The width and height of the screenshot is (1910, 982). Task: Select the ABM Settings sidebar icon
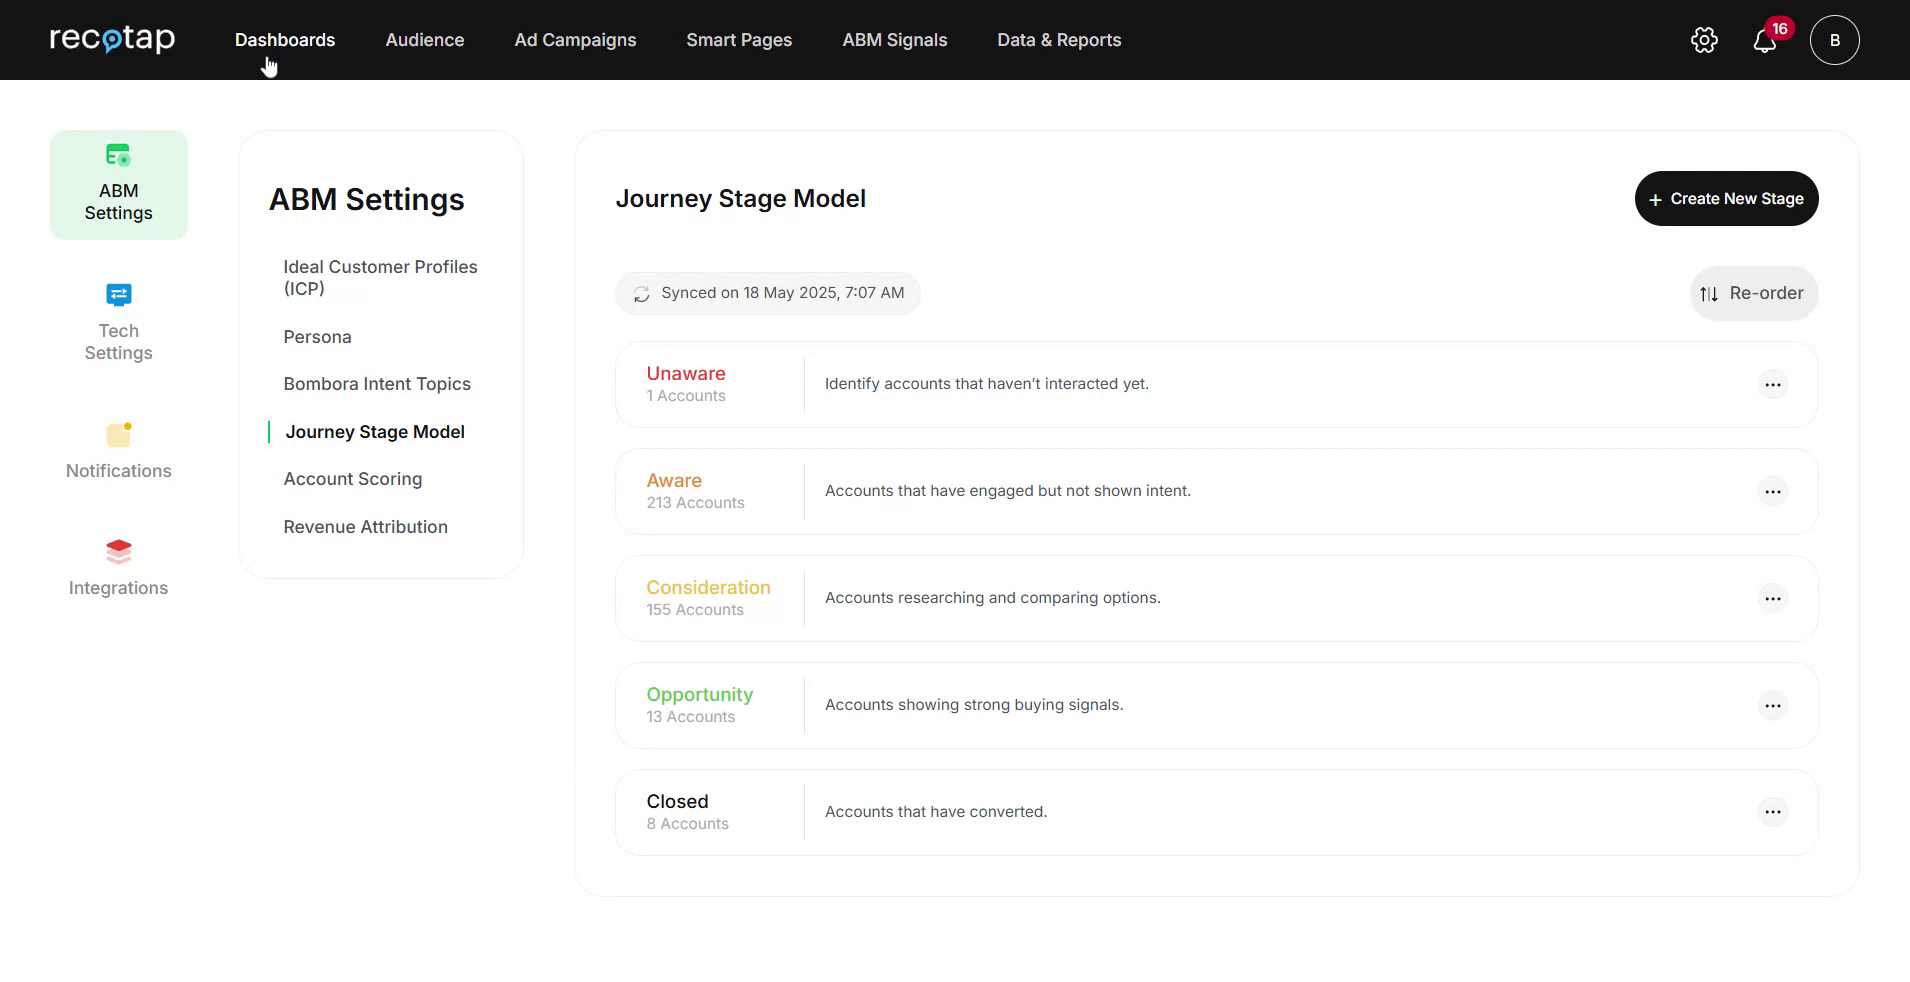click(118, 185)
